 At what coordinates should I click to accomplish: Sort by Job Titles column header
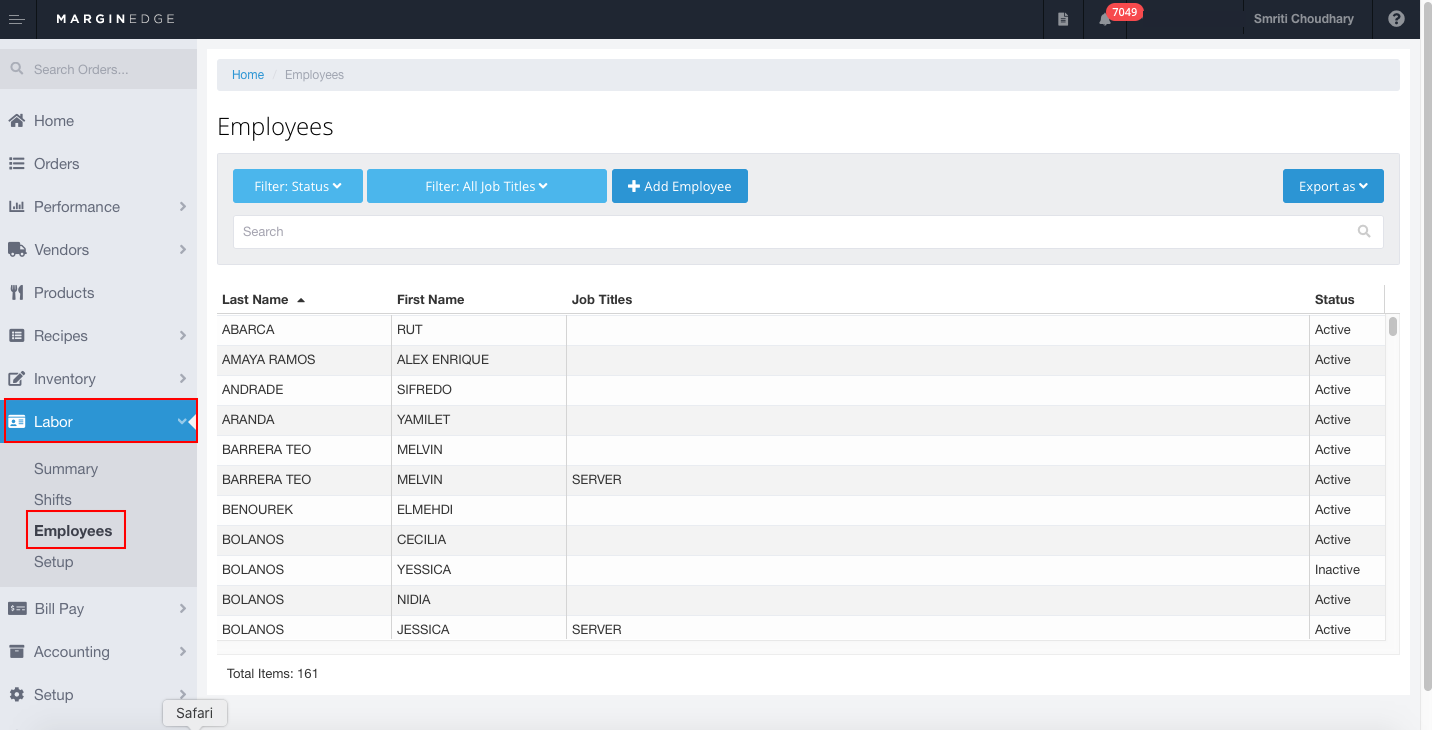602,300
